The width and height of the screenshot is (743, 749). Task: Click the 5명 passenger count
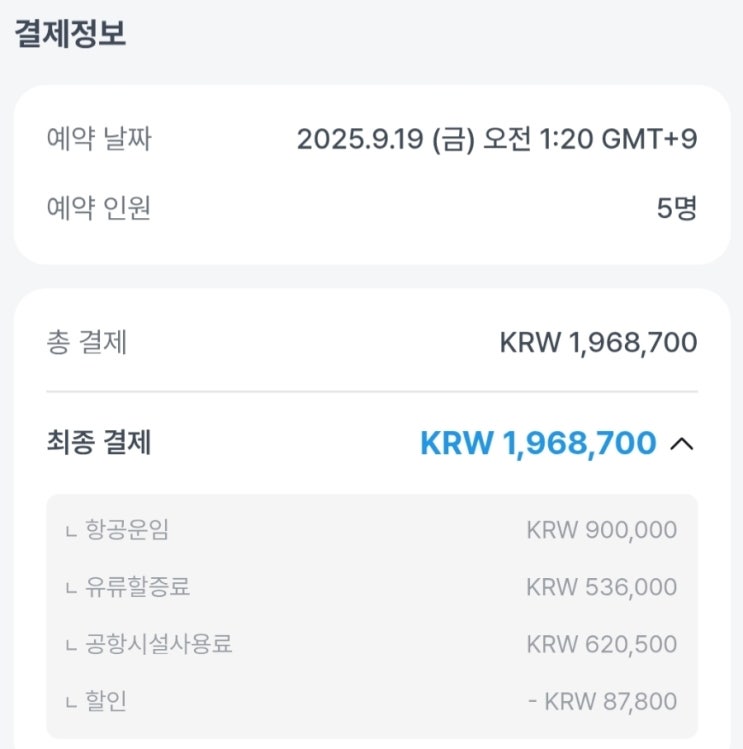pos(676,209)
